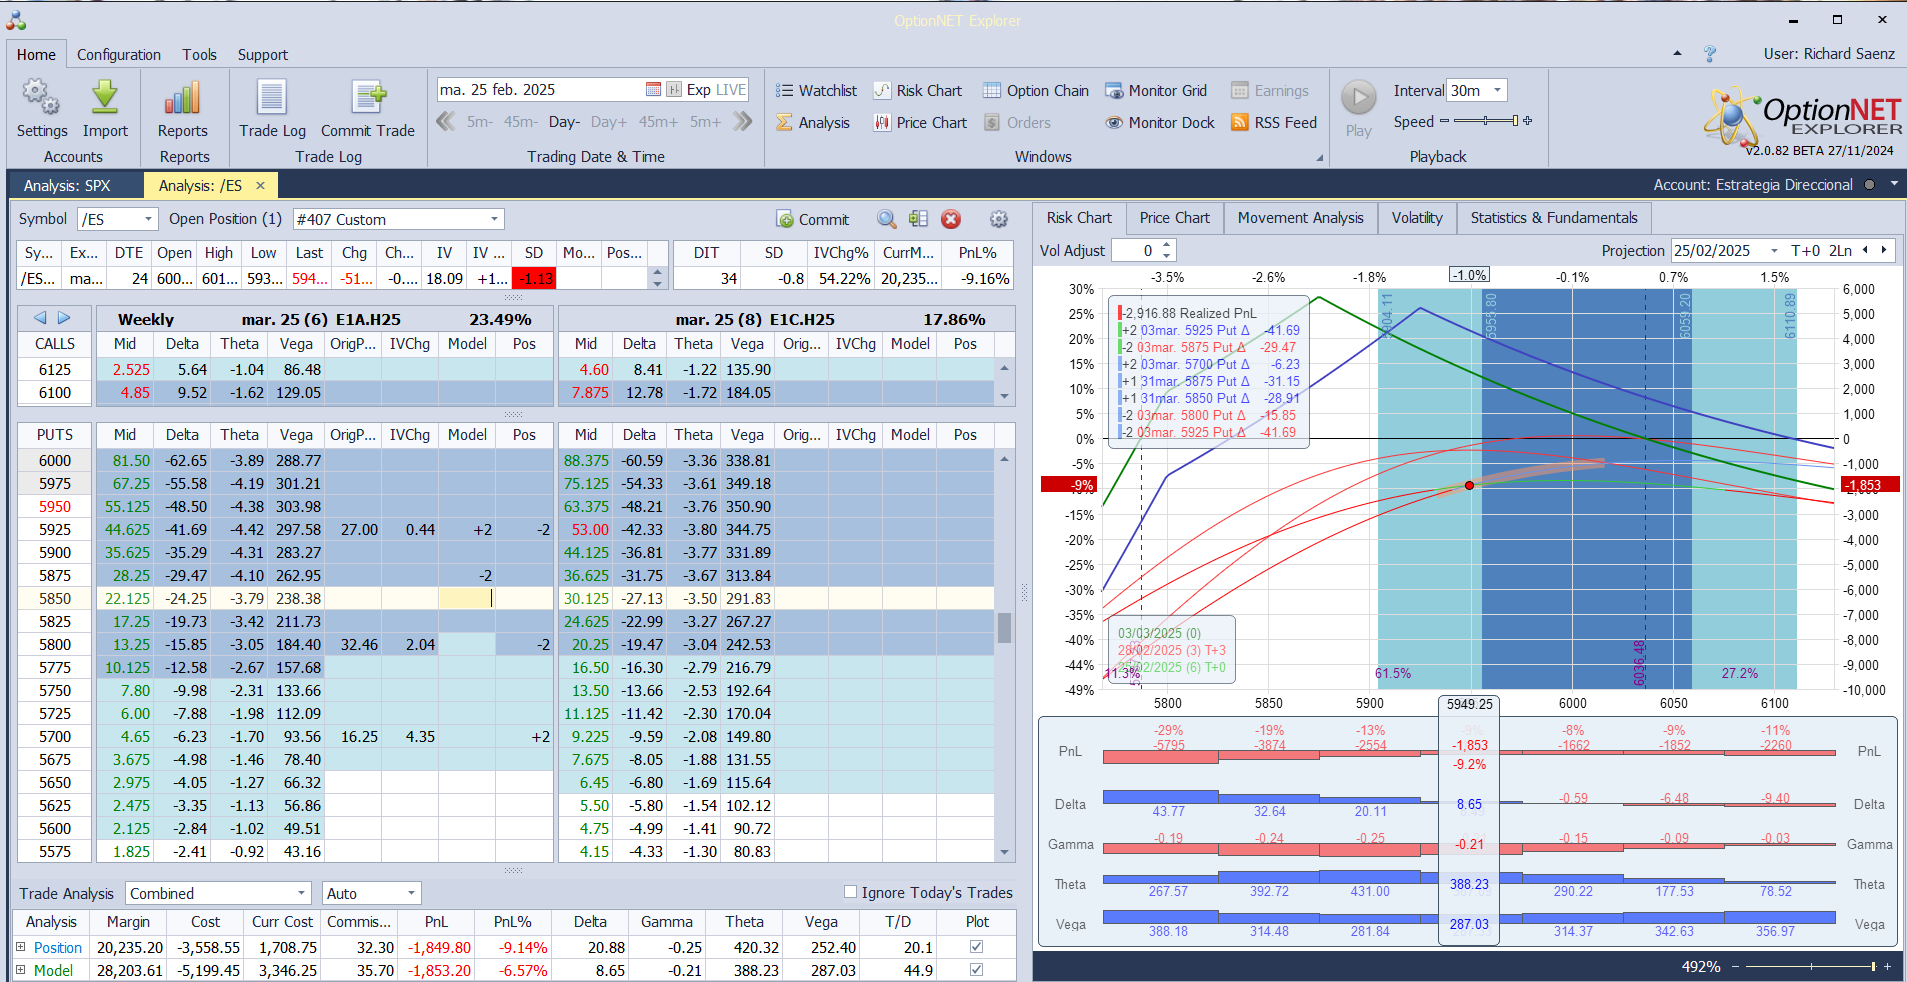The height and width of the screenshot is (982, 1907).
Task: Click the add-columns layout icon beside search
Action: [x=918, y=219]
